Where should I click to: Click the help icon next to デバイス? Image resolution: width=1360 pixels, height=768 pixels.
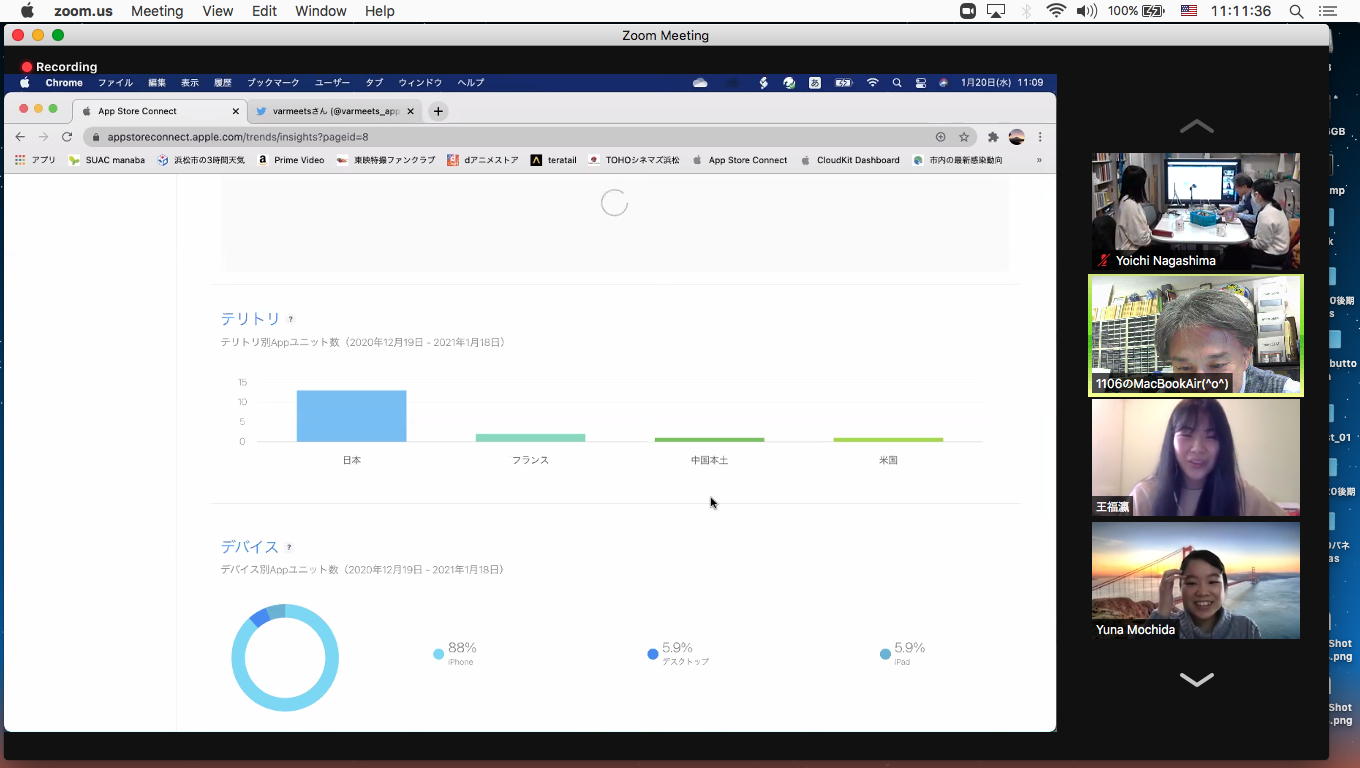click(x=289, y=547)
